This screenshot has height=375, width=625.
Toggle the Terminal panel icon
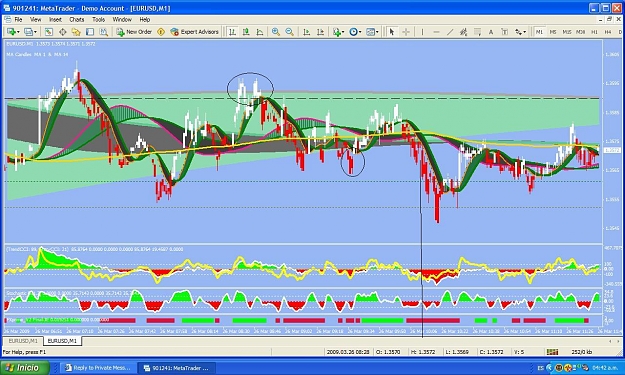coord(90,32)
